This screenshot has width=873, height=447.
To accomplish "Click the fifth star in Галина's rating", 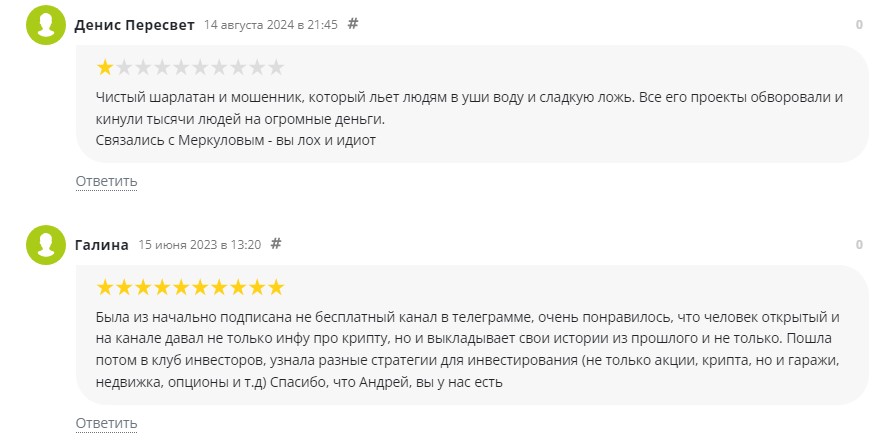I will [180, 288].
